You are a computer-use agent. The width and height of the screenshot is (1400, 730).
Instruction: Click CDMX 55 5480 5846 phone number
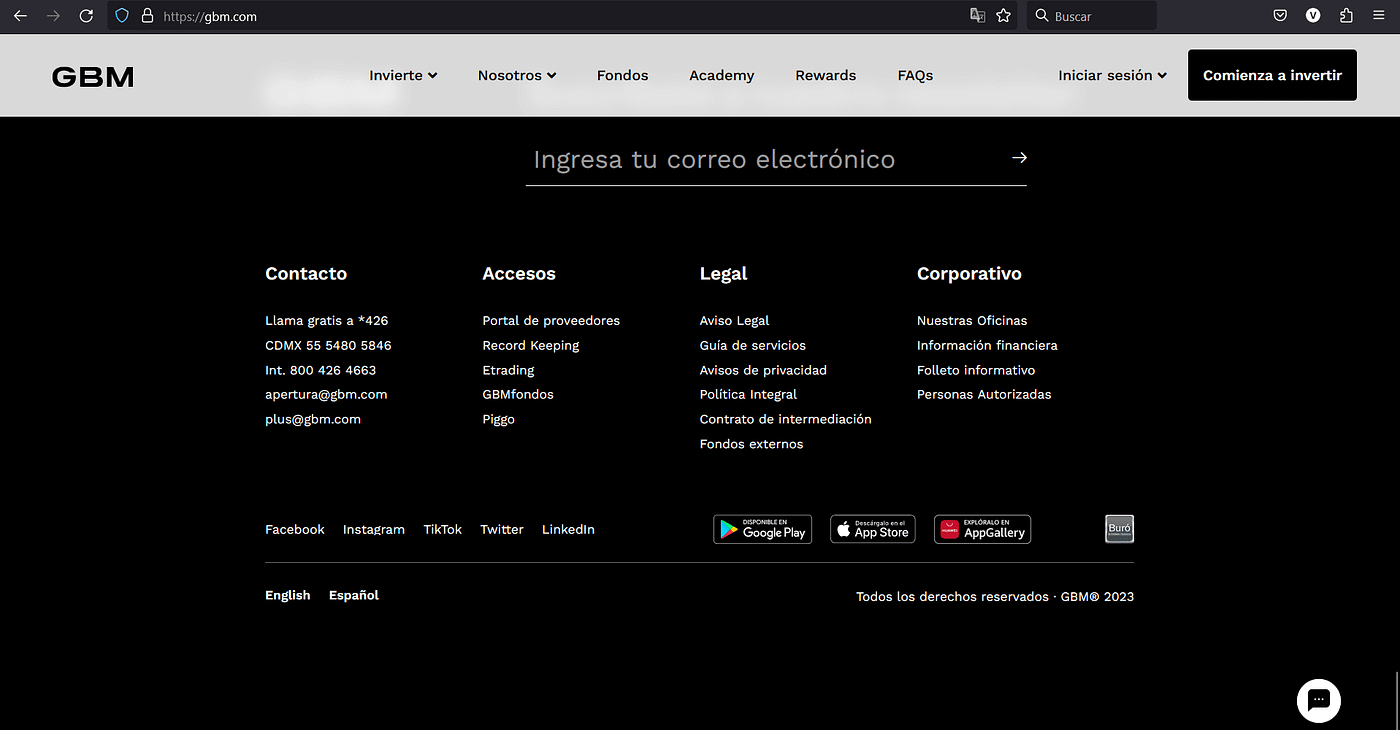pos(328,345)
